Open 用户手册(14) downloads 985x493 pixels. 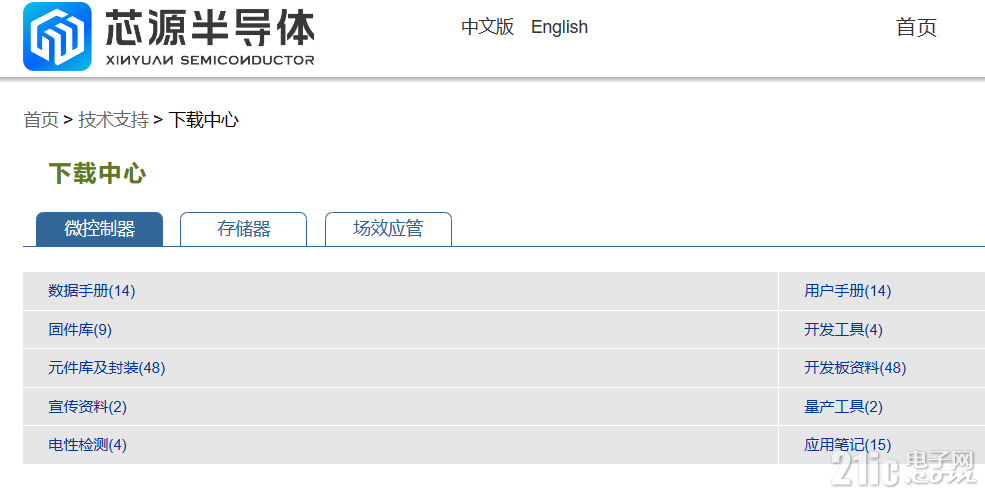tap(847, 291)
